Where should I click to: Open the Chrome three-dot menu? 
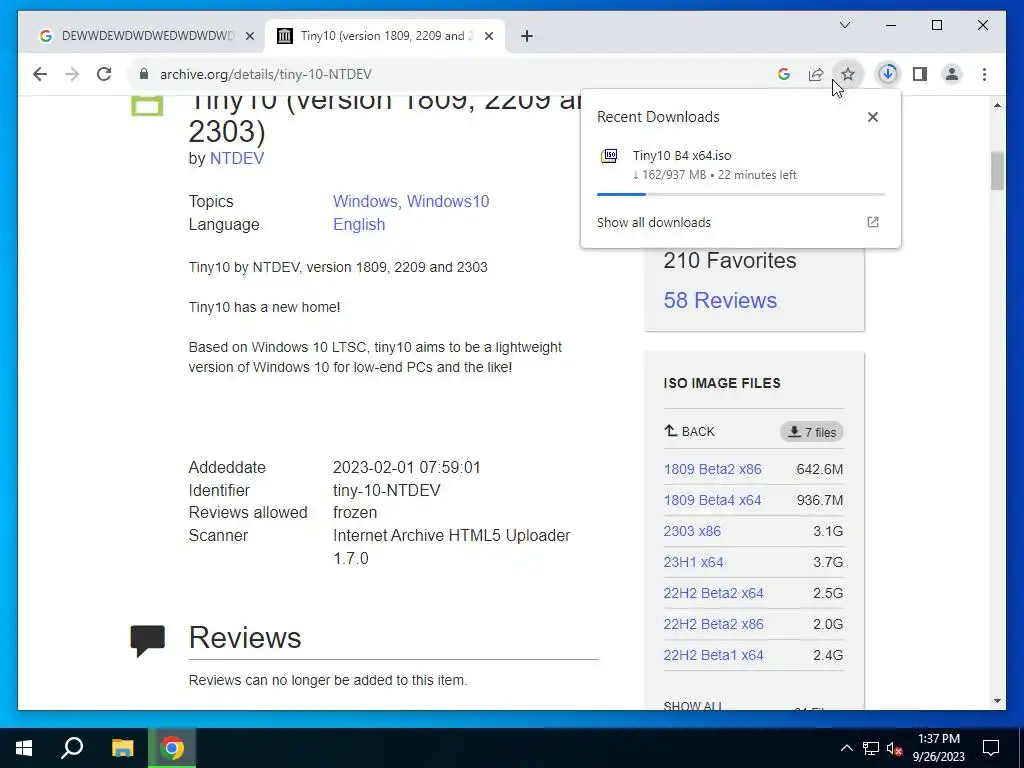point(984,74)
